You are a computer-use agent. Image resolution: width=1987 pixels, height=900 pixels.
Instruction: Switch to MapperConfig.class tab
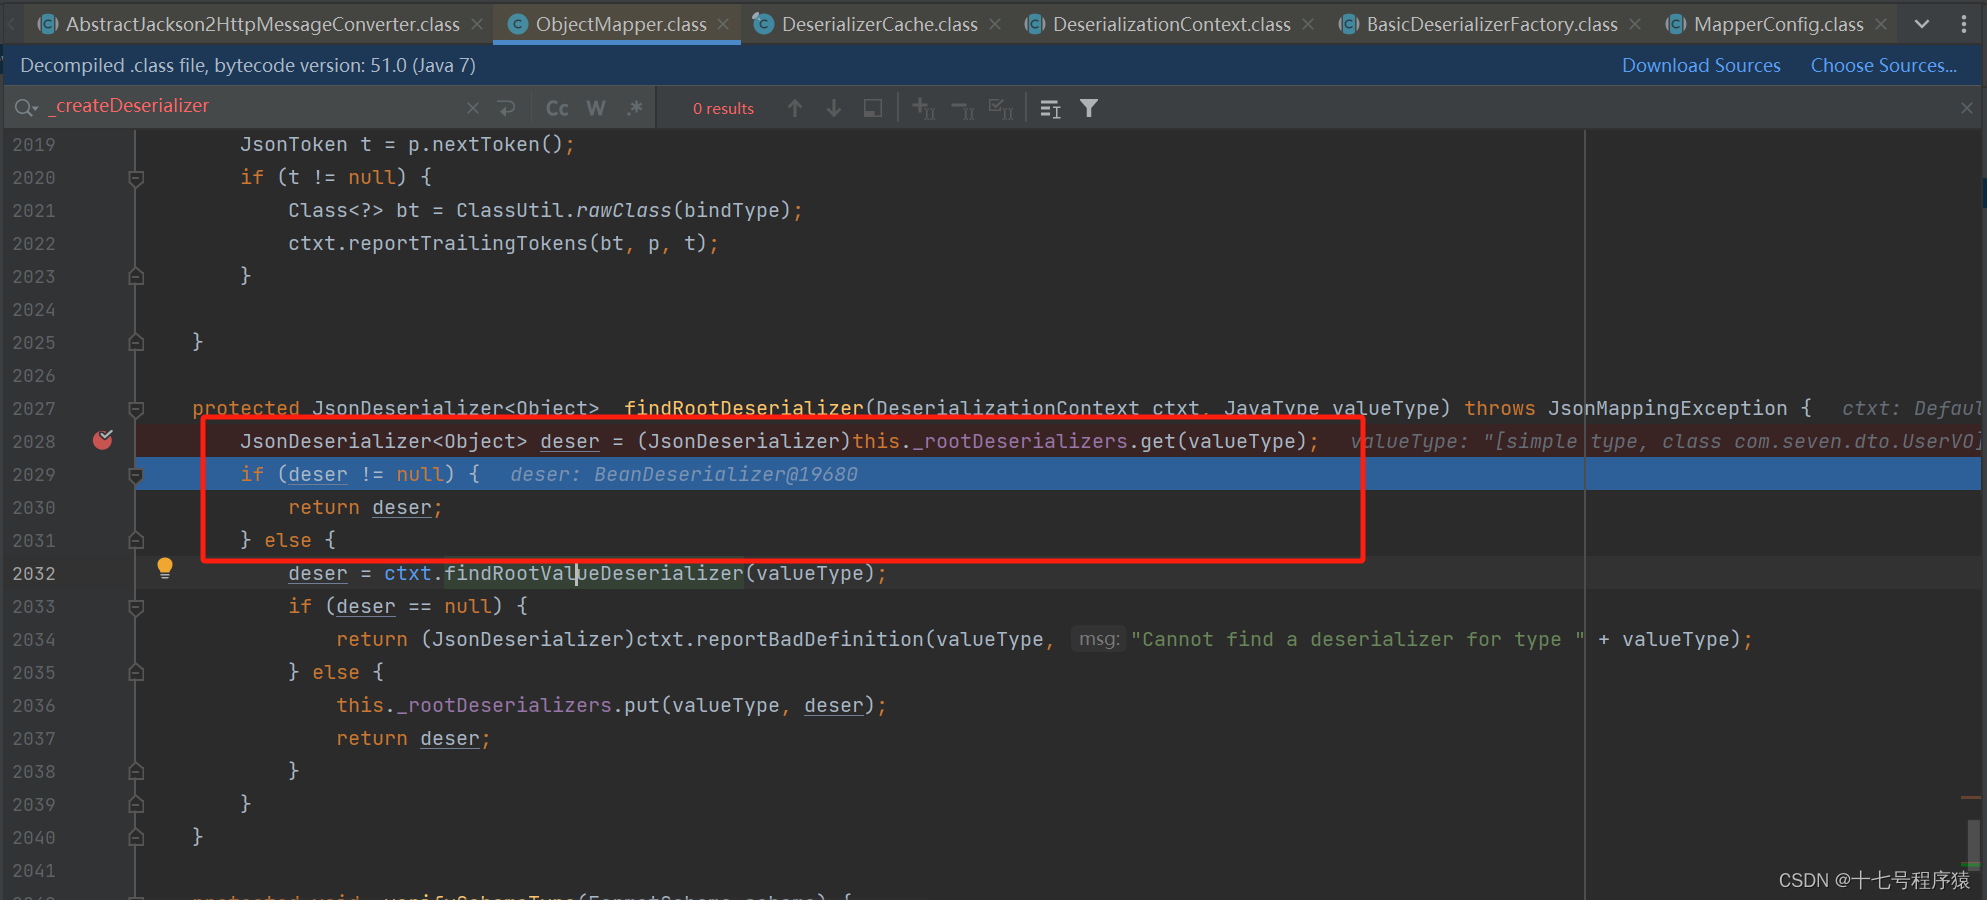tap(1778, 24)
